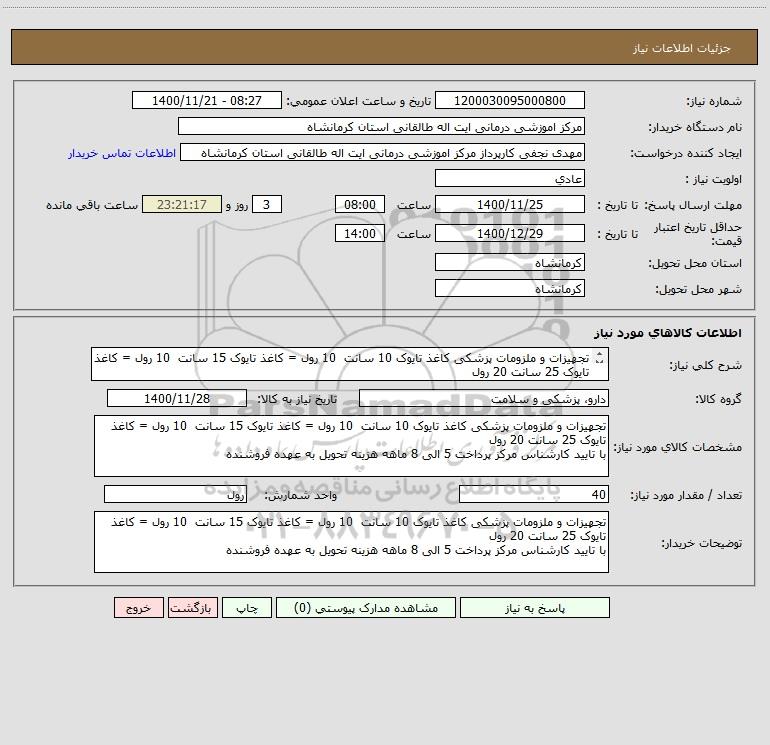770x745 pixels.
Task: Click the request creator field 'مهدی نجفی'
Action: (x=383, y=152)
